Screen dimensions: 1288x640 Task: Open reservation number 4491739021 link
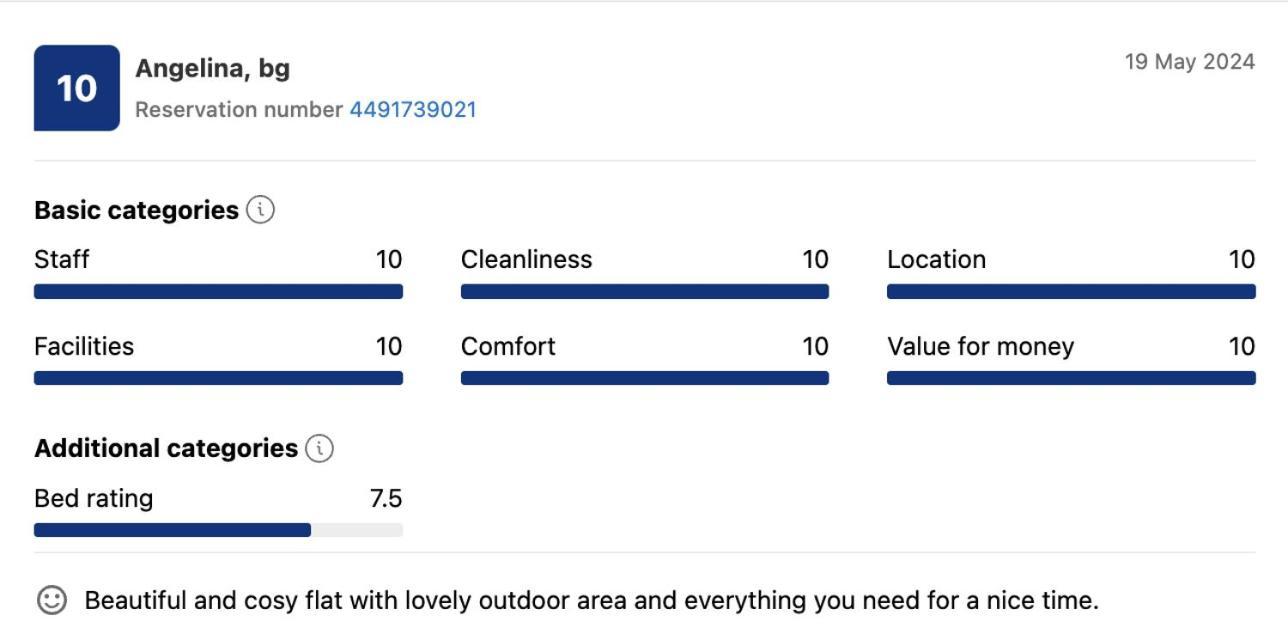(413, 110)
